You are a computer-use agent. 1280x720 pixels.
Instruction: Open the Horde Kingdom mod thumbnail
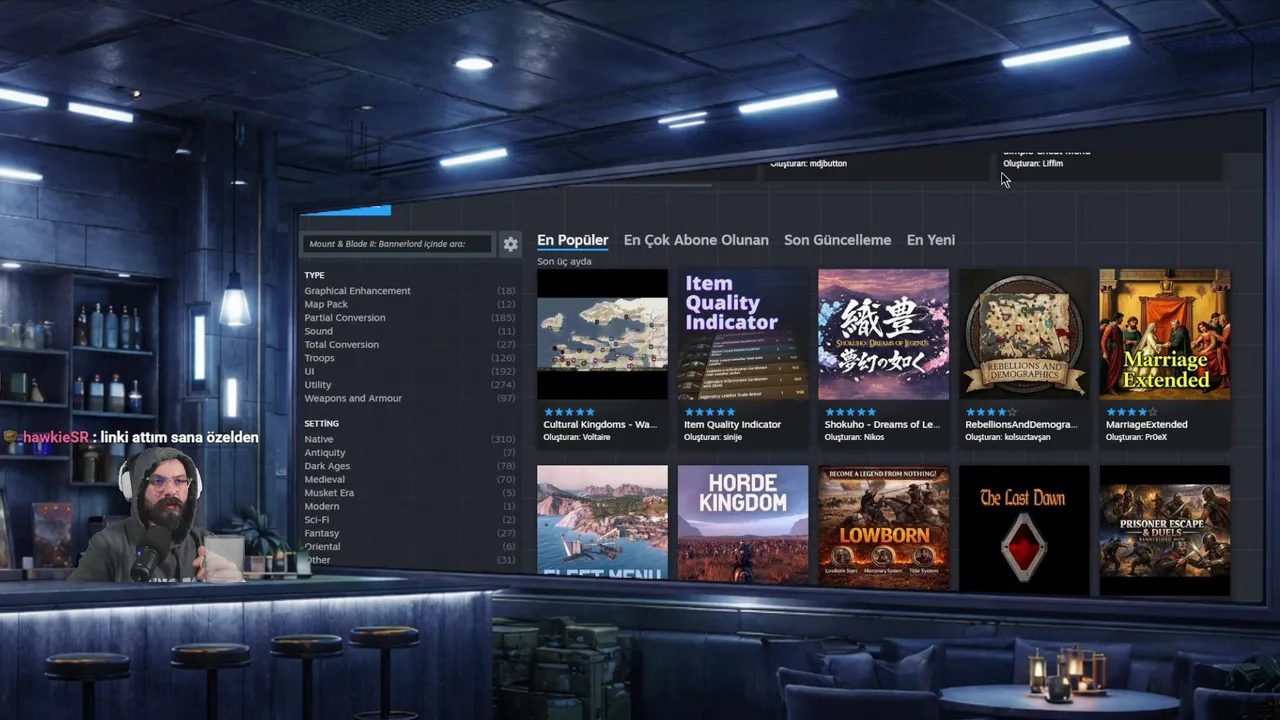click(743, 523)
